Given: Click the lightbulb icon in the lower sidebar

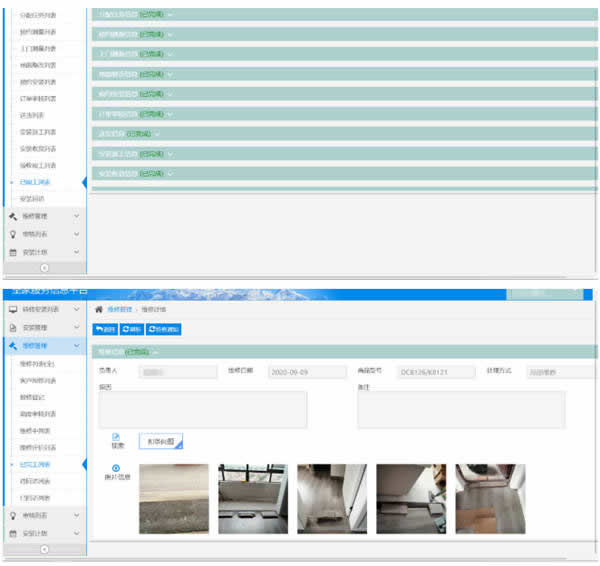Looking at the screenshot, I should click(x=13, y=515).
